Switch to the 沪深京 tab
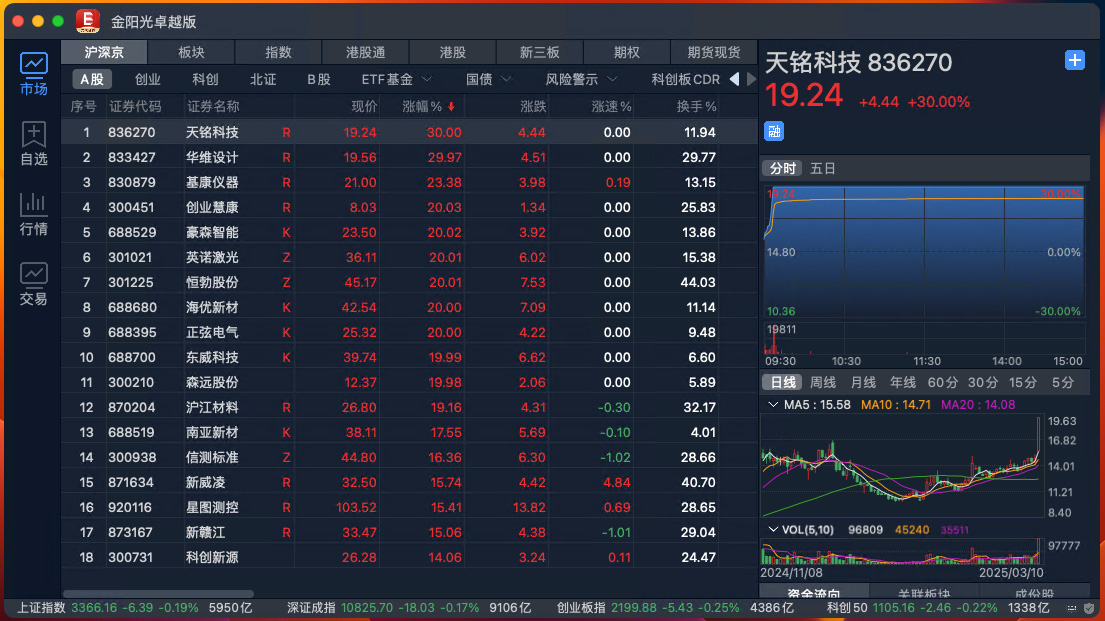Screen dimensions: 1105x621 [x=104, y=52]
